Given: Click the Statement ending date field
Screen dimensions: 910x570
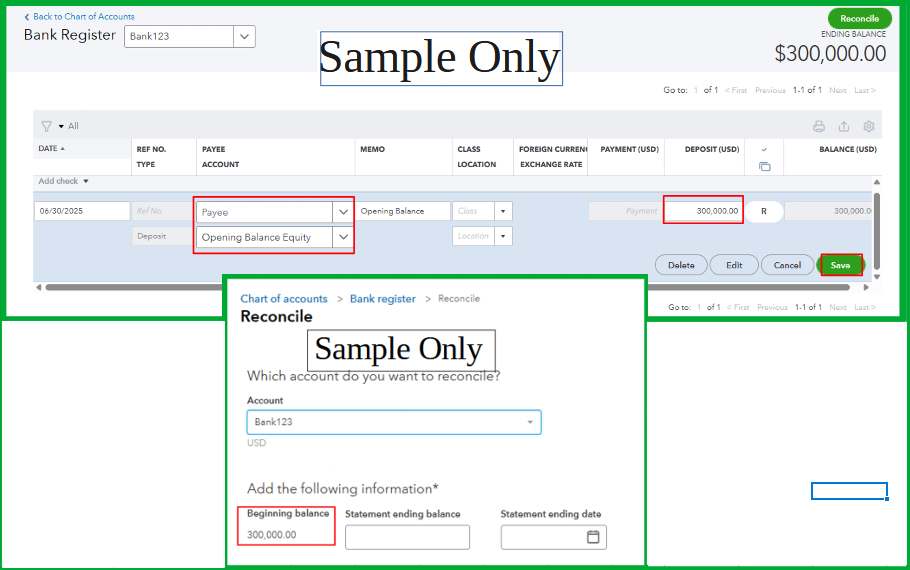Looking at the screenshot, I should (x=554, y=537).
